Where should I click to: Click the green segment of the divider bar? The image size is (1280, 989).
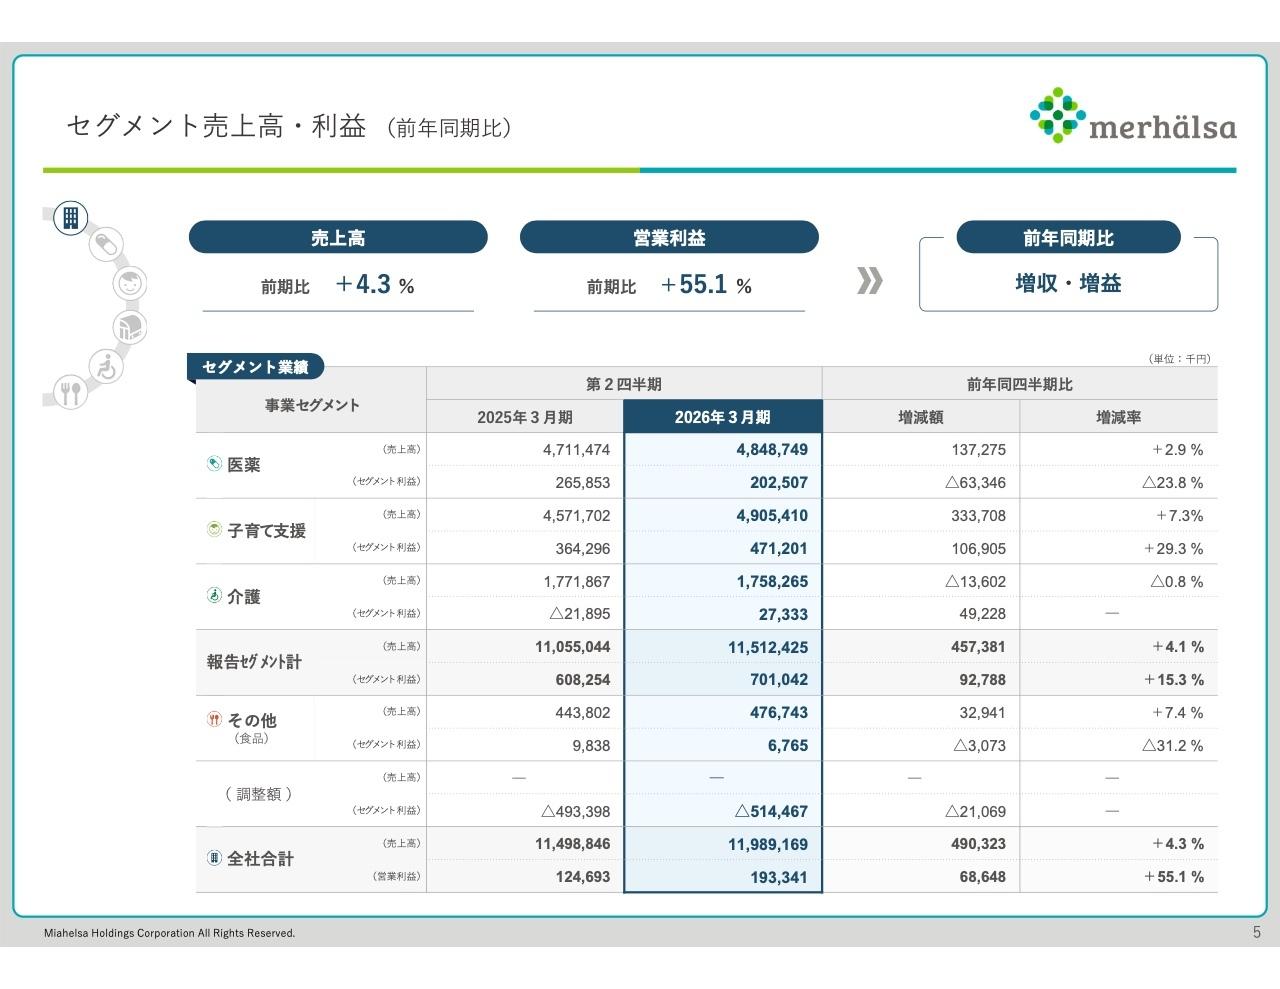[x=340, y=169]
